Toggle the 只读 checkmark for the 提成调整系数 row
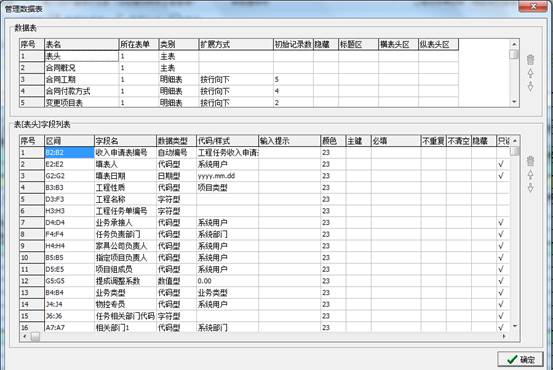Image resolution: width=553 pixels, height=370 pixels. 501,281
